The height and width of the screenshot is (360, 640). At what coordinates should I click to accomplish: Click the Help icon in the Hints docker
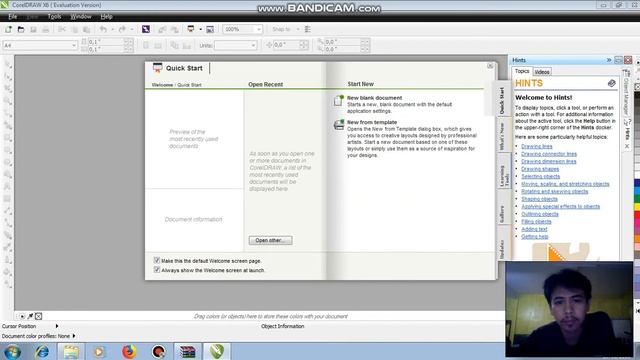click(611, 83)
